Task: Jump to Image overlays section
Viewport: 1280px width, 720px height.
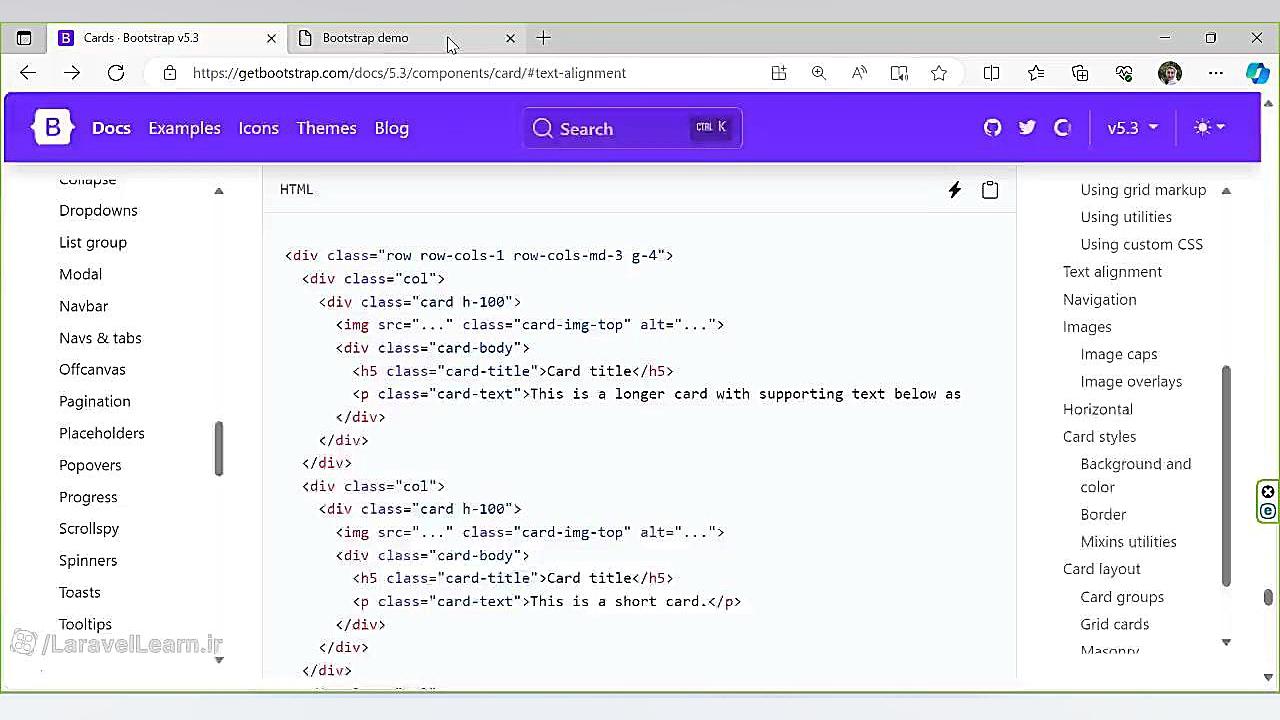Action: pyautogui.click(x=1131, y=381)
